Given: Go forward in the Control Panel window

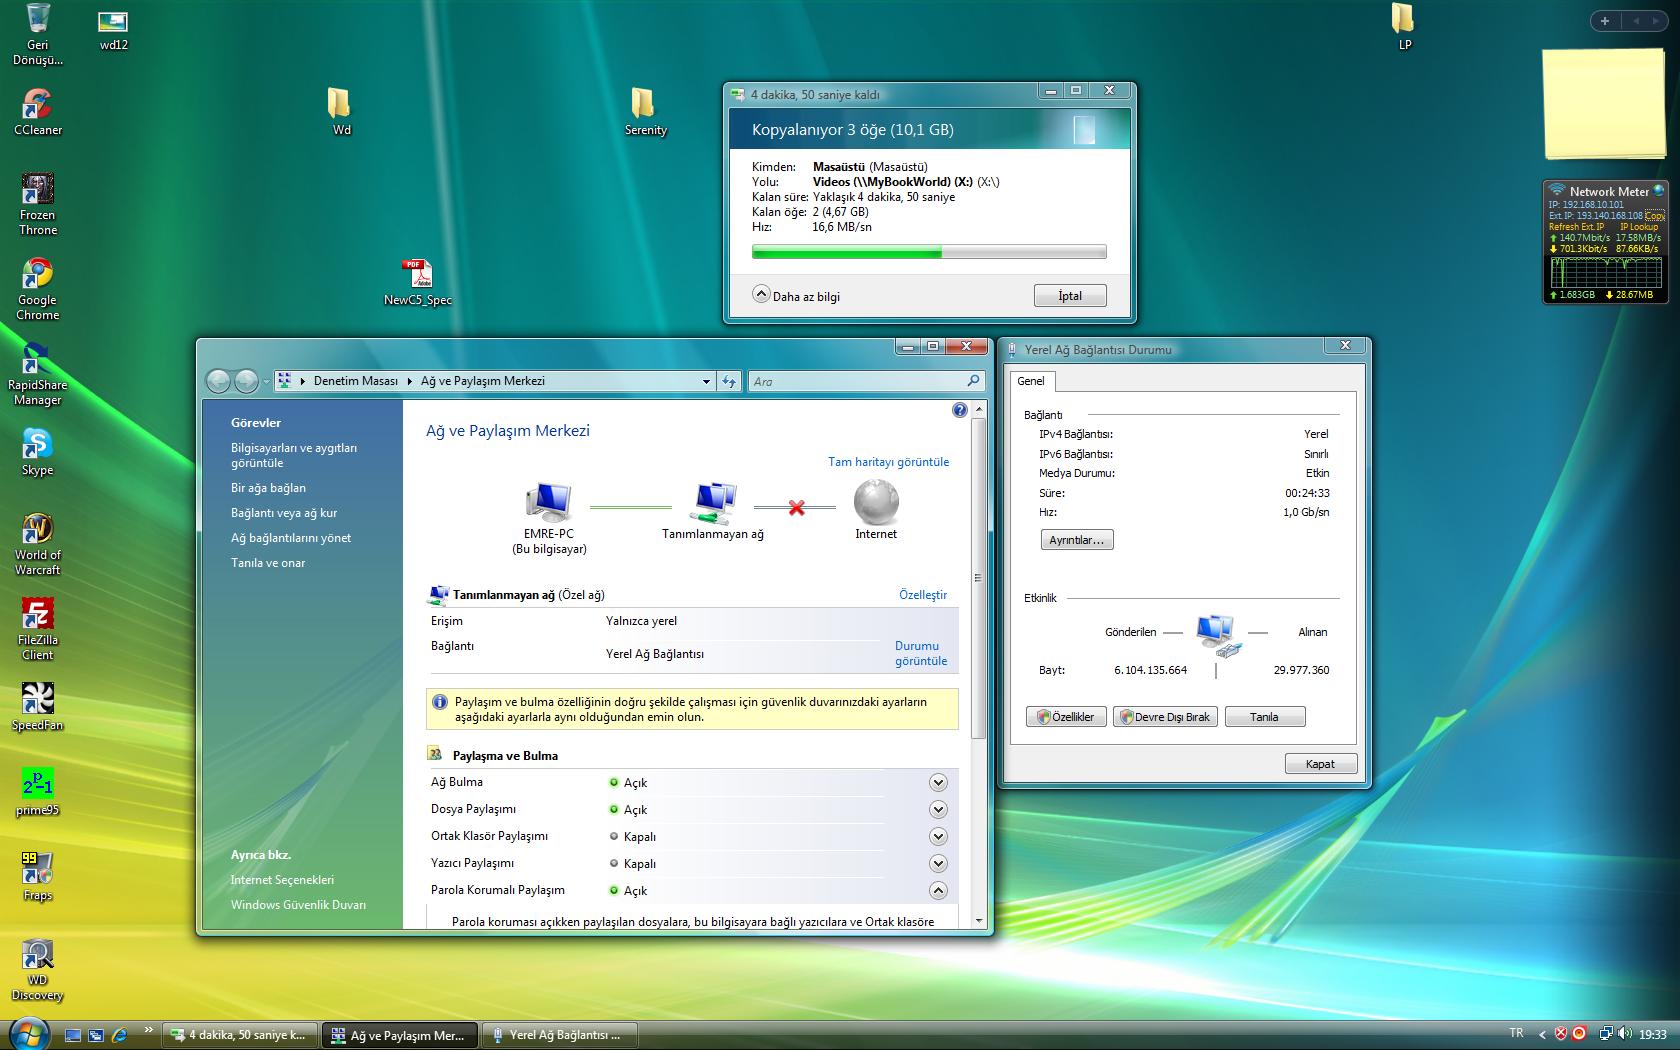Looking at the screenshot, I should click(x=246, y=381).
